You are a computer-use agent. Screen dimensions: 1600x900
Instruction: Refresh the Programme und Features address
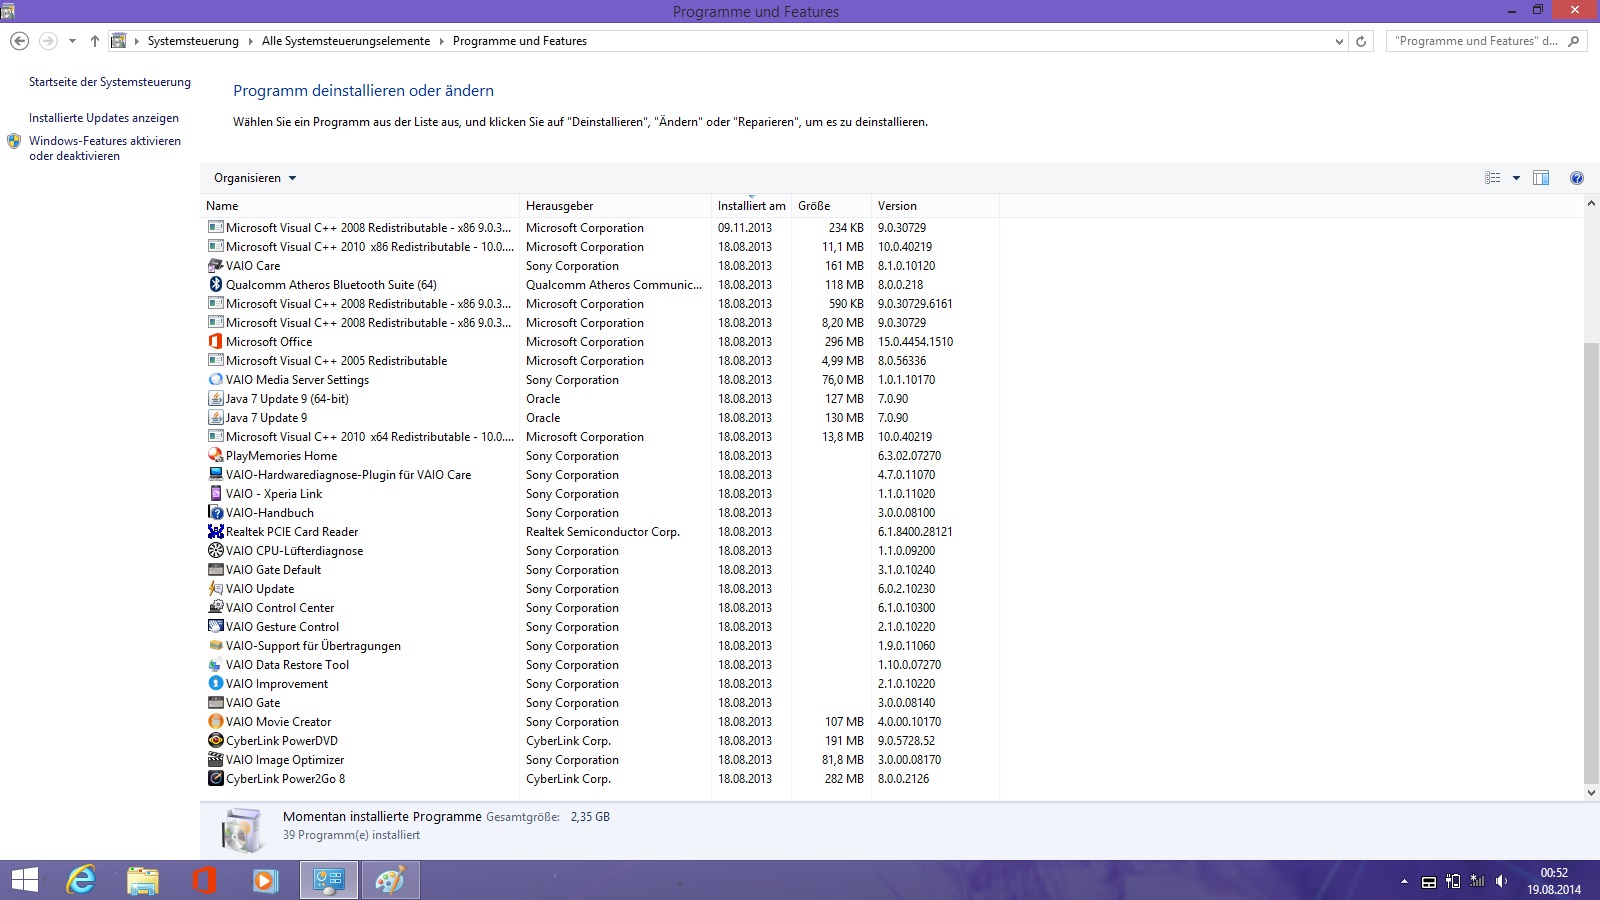point(1361,41)
